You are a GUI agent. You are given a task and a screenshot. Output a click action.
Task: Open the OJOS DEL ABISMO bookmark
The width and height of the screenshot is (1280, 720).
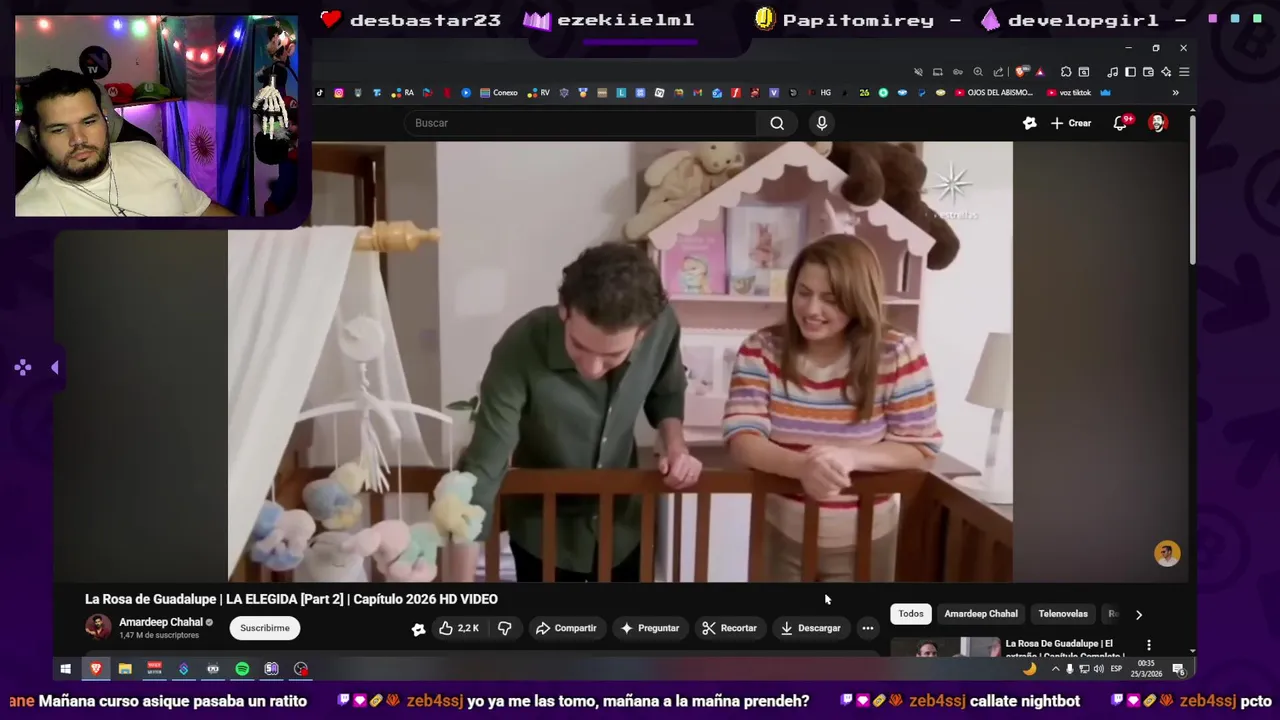tap(994, 93)
